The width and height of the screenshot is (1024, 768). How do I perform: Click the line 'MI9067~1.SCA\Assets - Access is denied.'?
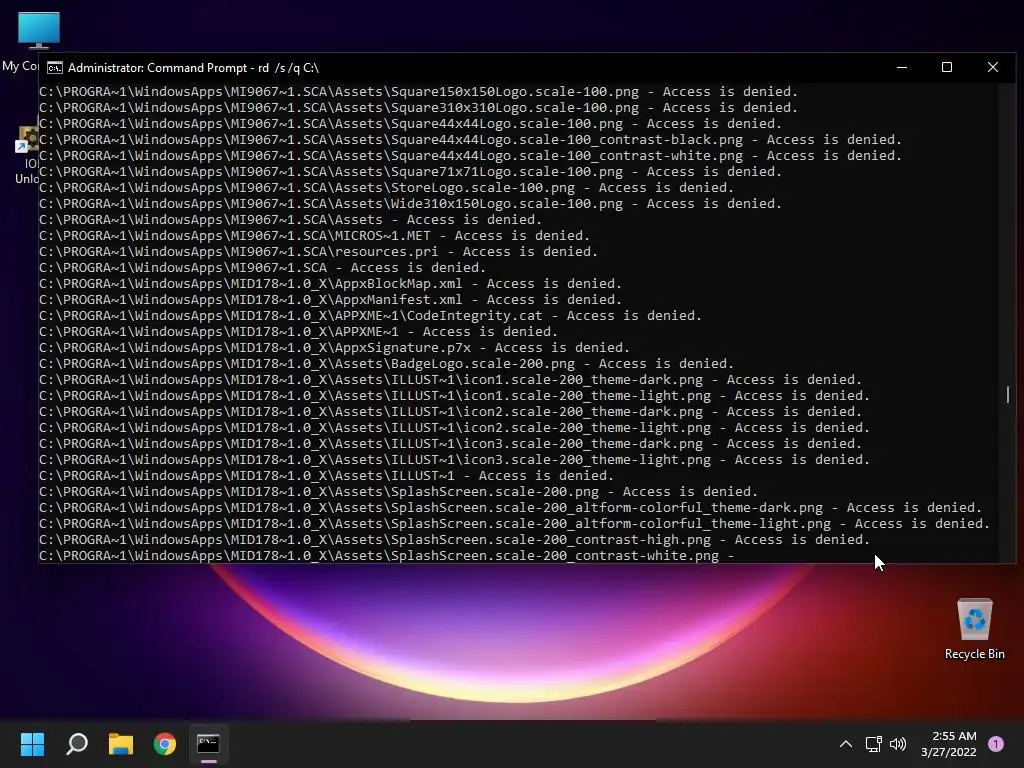click(x=291, y=219)
